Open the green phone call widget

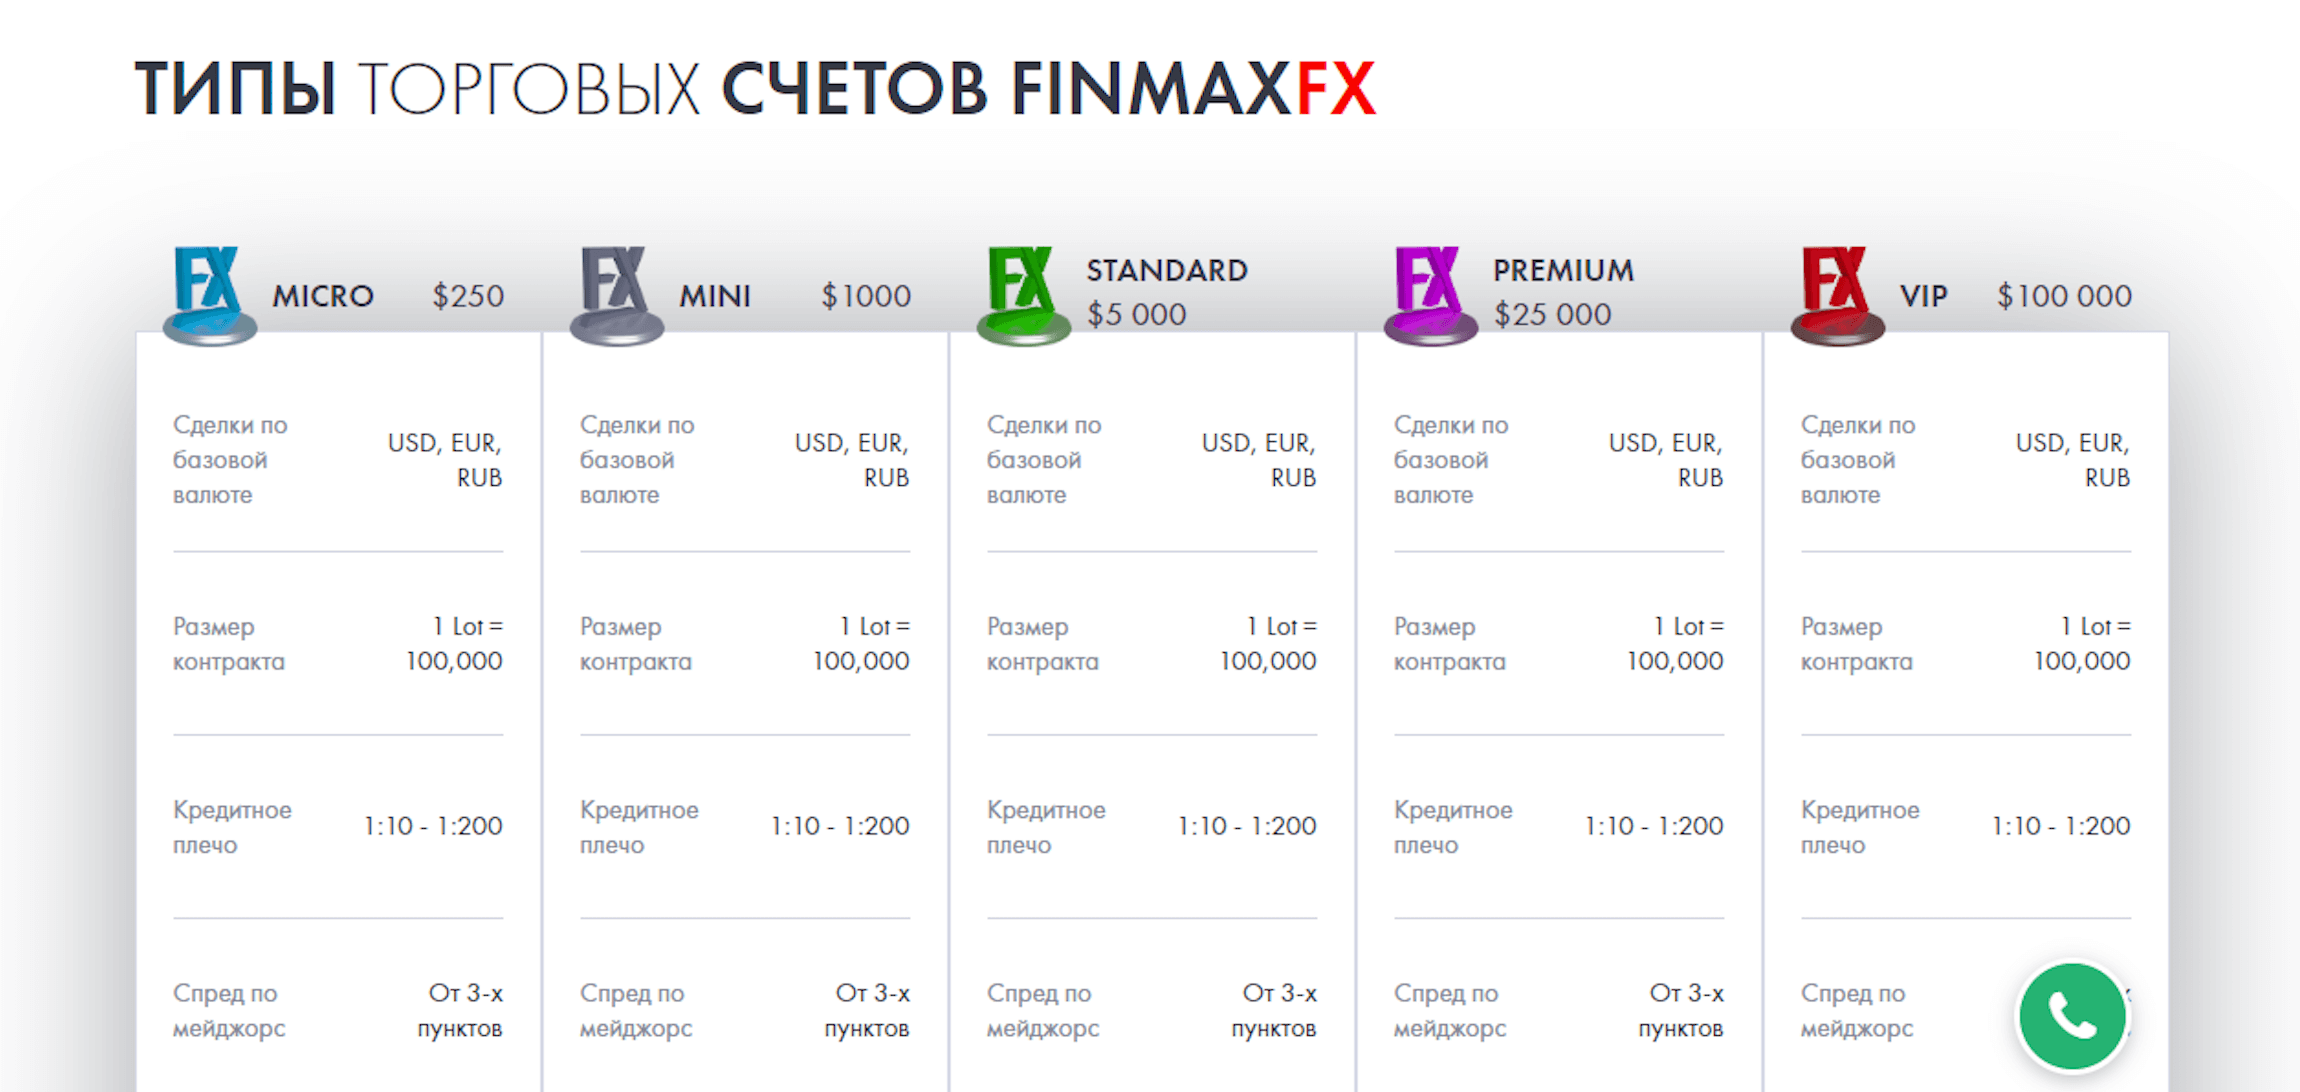click(2073, 1016)
